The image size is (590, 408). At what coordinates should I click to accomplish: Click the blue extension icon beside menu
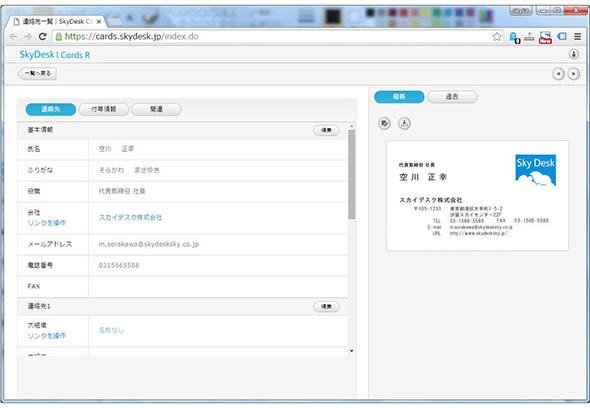[562, 37]
